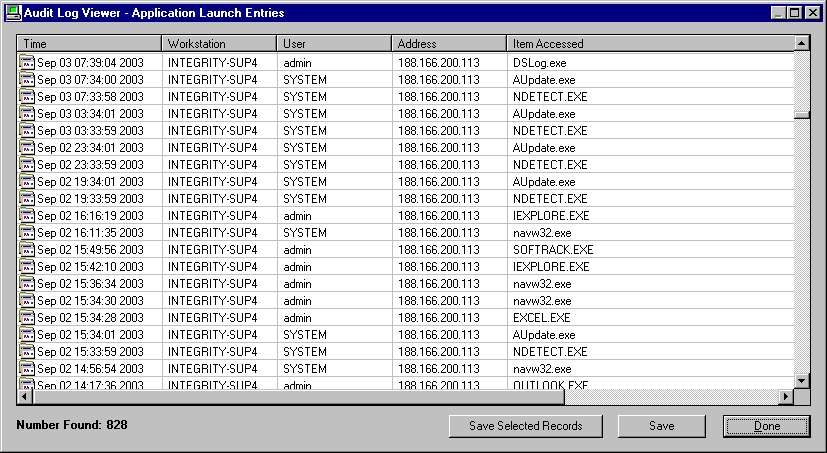The height and width of the screenshot is (453, 827).
Task: Click the address in the 15:34:28 row
Action: tap(439, 317)
